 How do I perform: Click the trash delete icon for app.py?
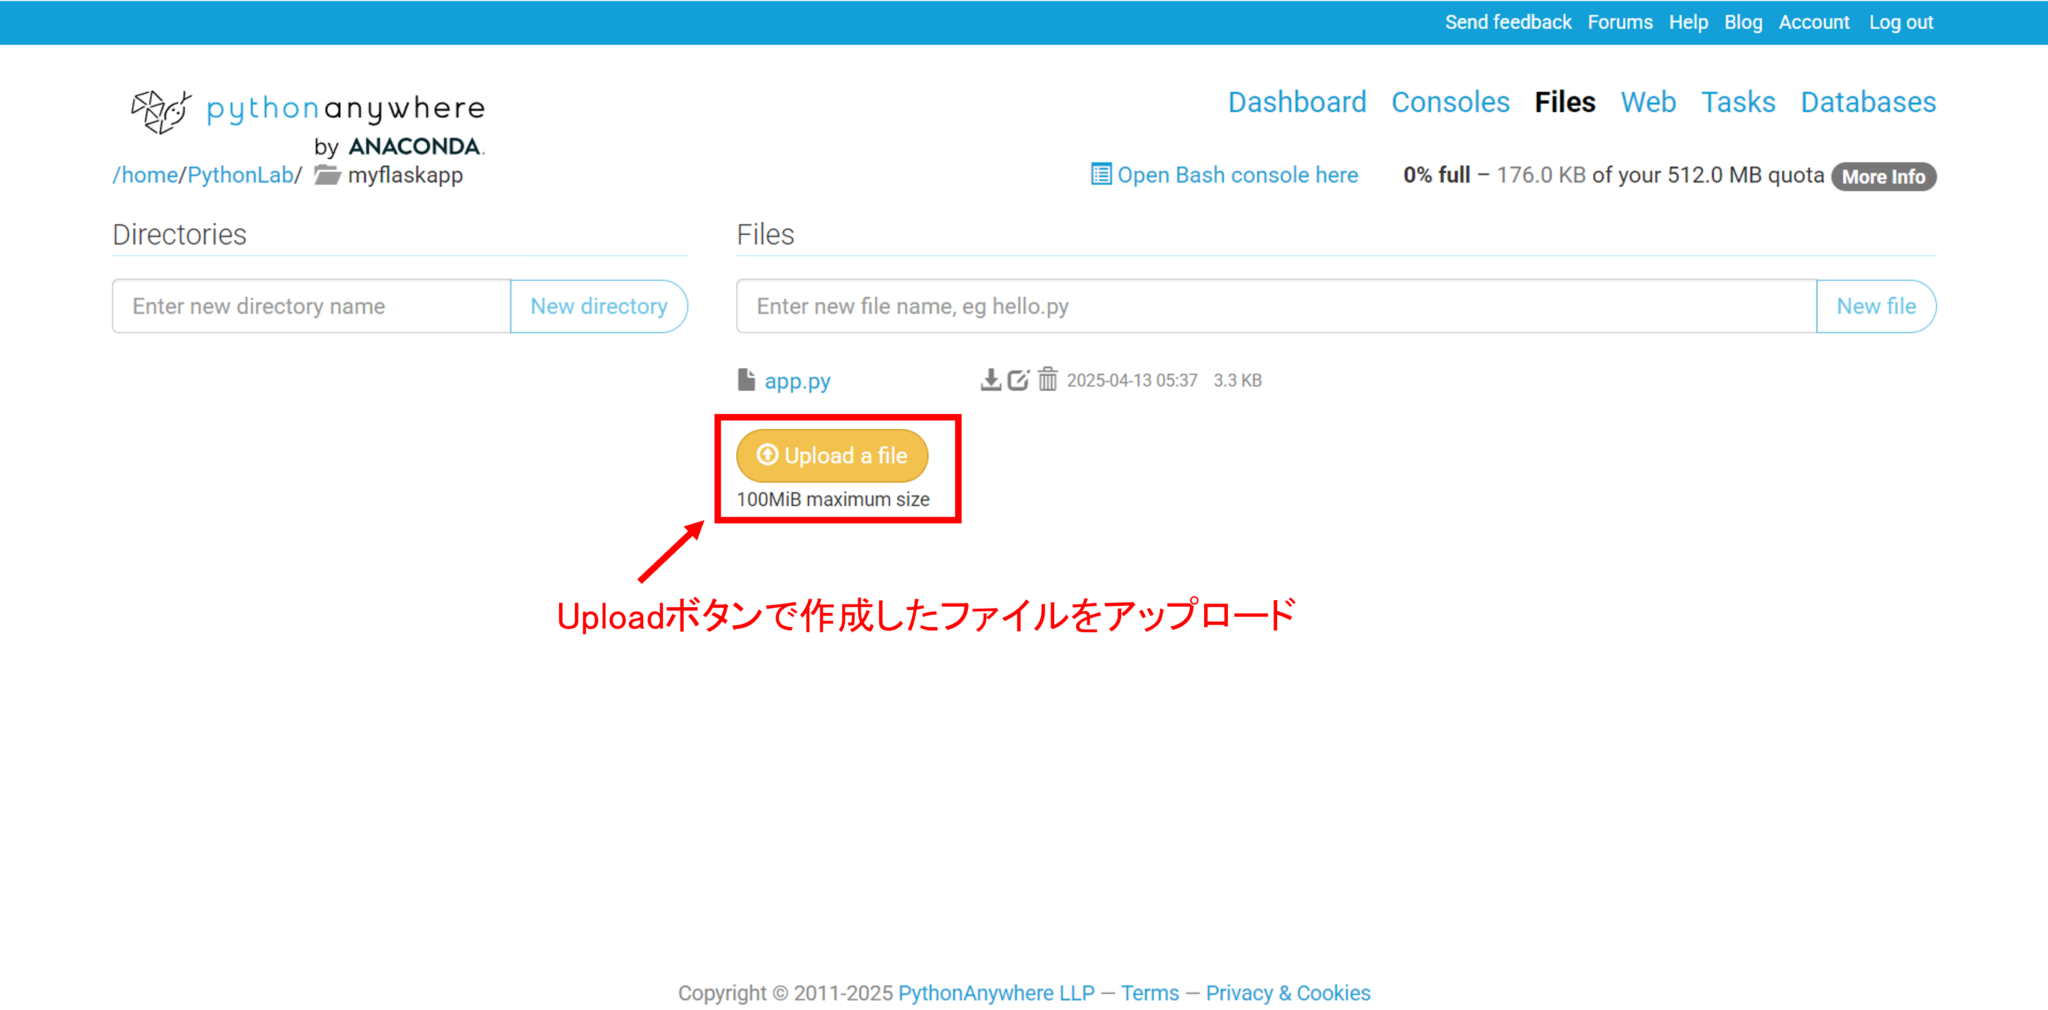1047,380
